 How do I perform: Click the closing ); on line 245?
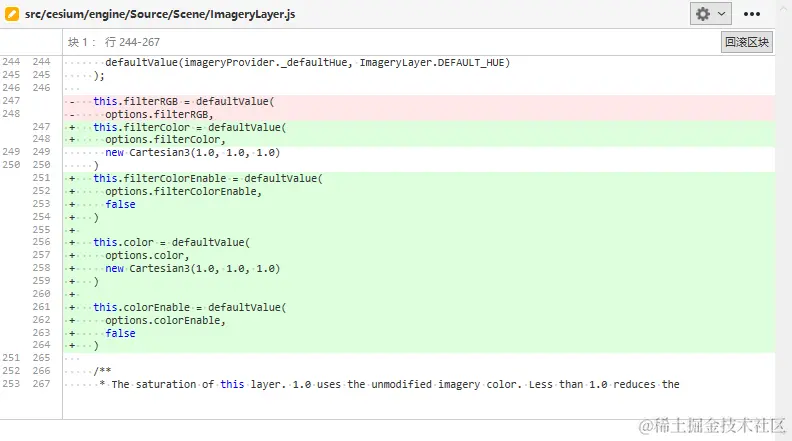point(99,76)
